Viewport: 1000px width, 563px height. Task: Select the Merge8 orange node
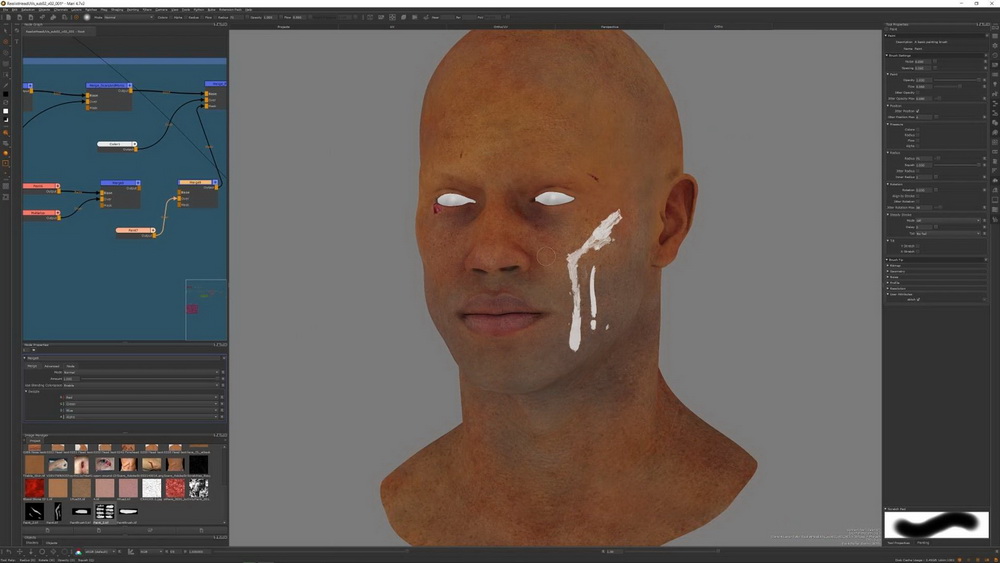[198, 182]
